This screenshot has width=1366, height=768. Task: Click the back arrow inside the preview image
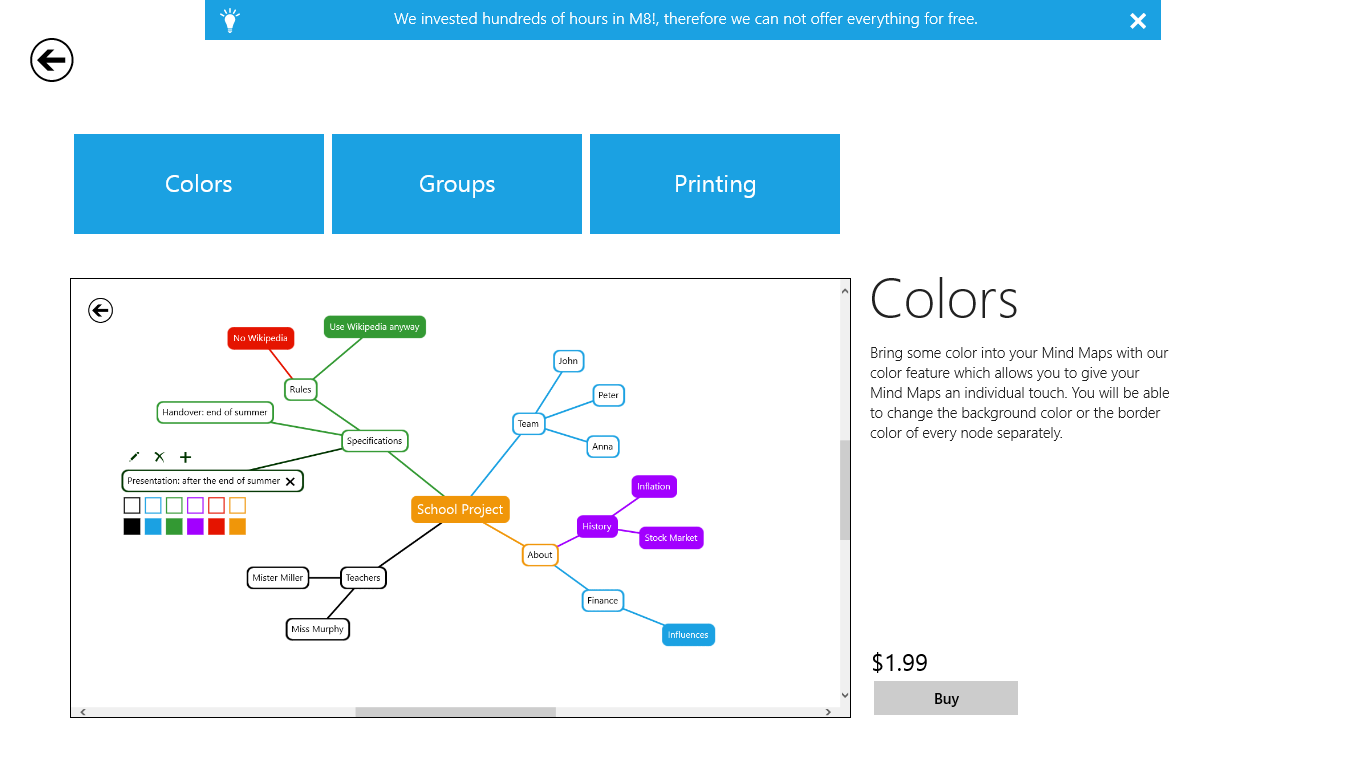[x=100, y=310]
